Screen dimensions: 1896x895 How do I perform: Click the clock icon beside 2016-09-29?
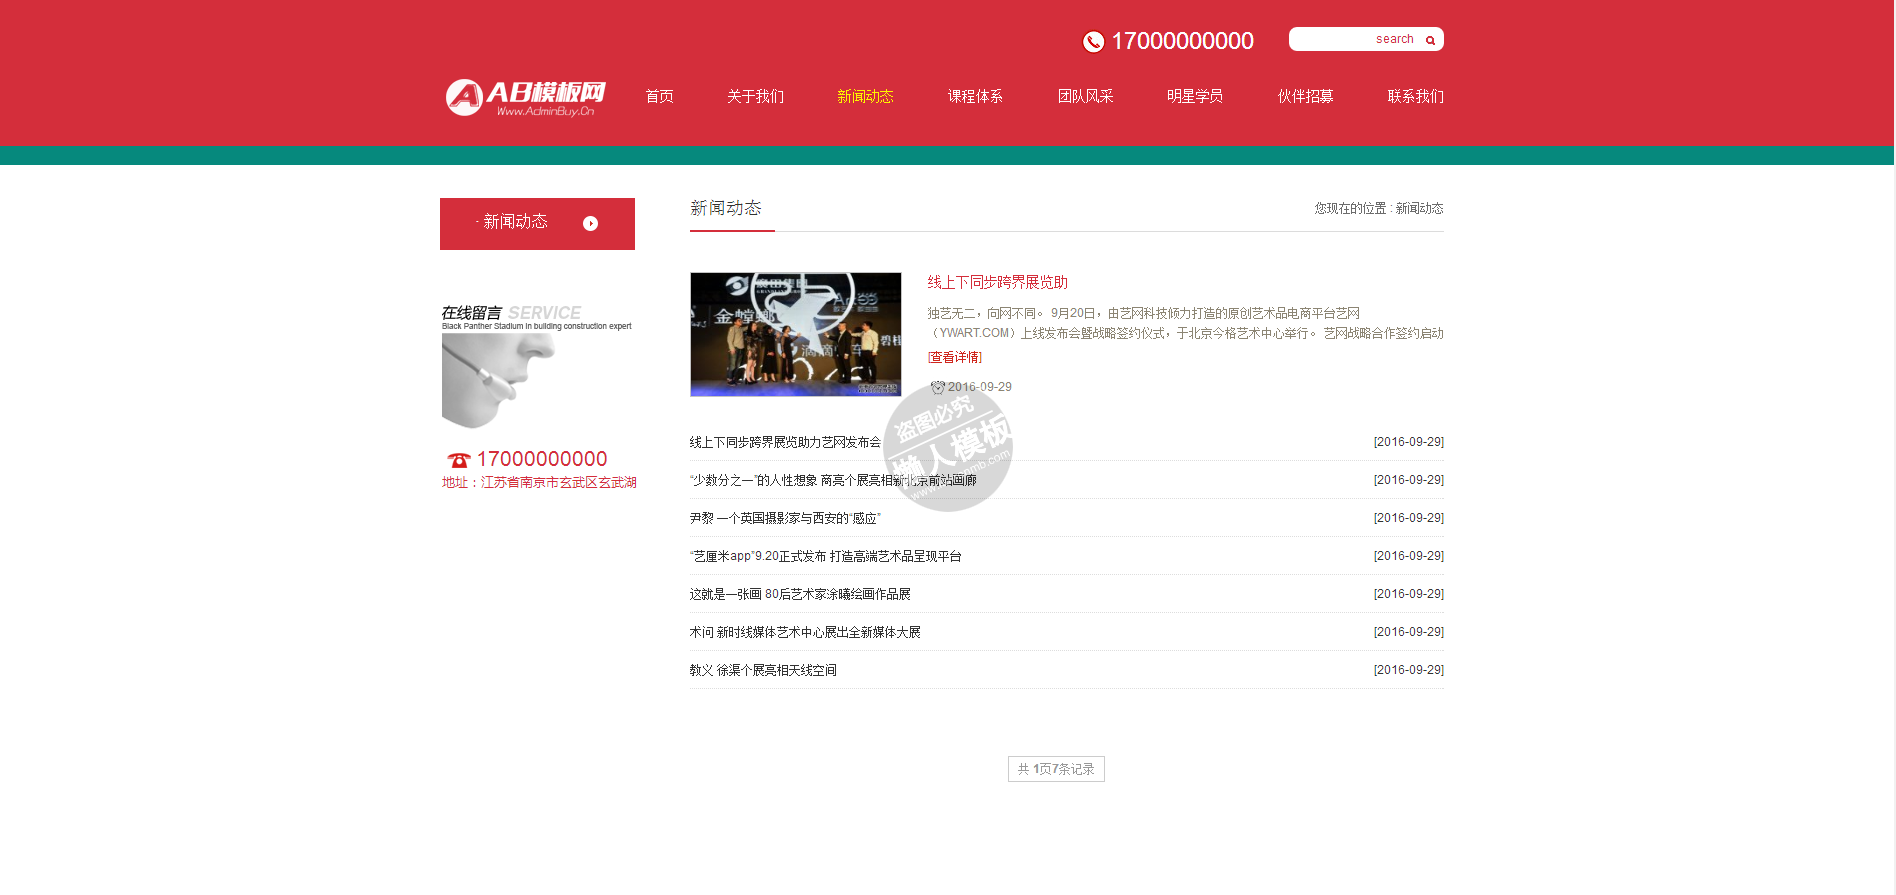pyautogui.click(x=937, y=387)
